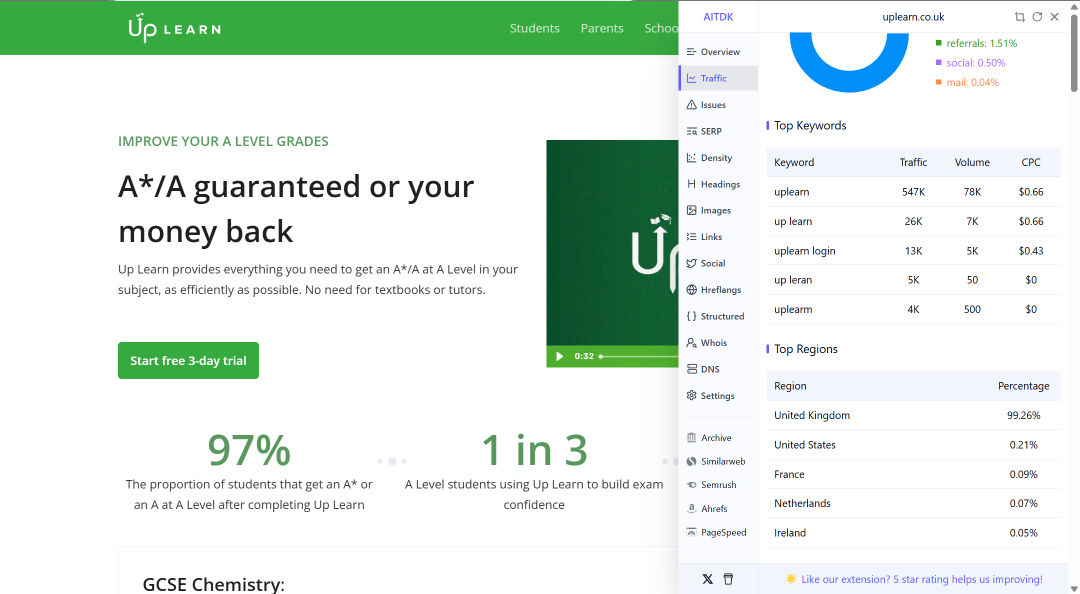
Task: Click the DNS server icon
Action: pos(692,369)
